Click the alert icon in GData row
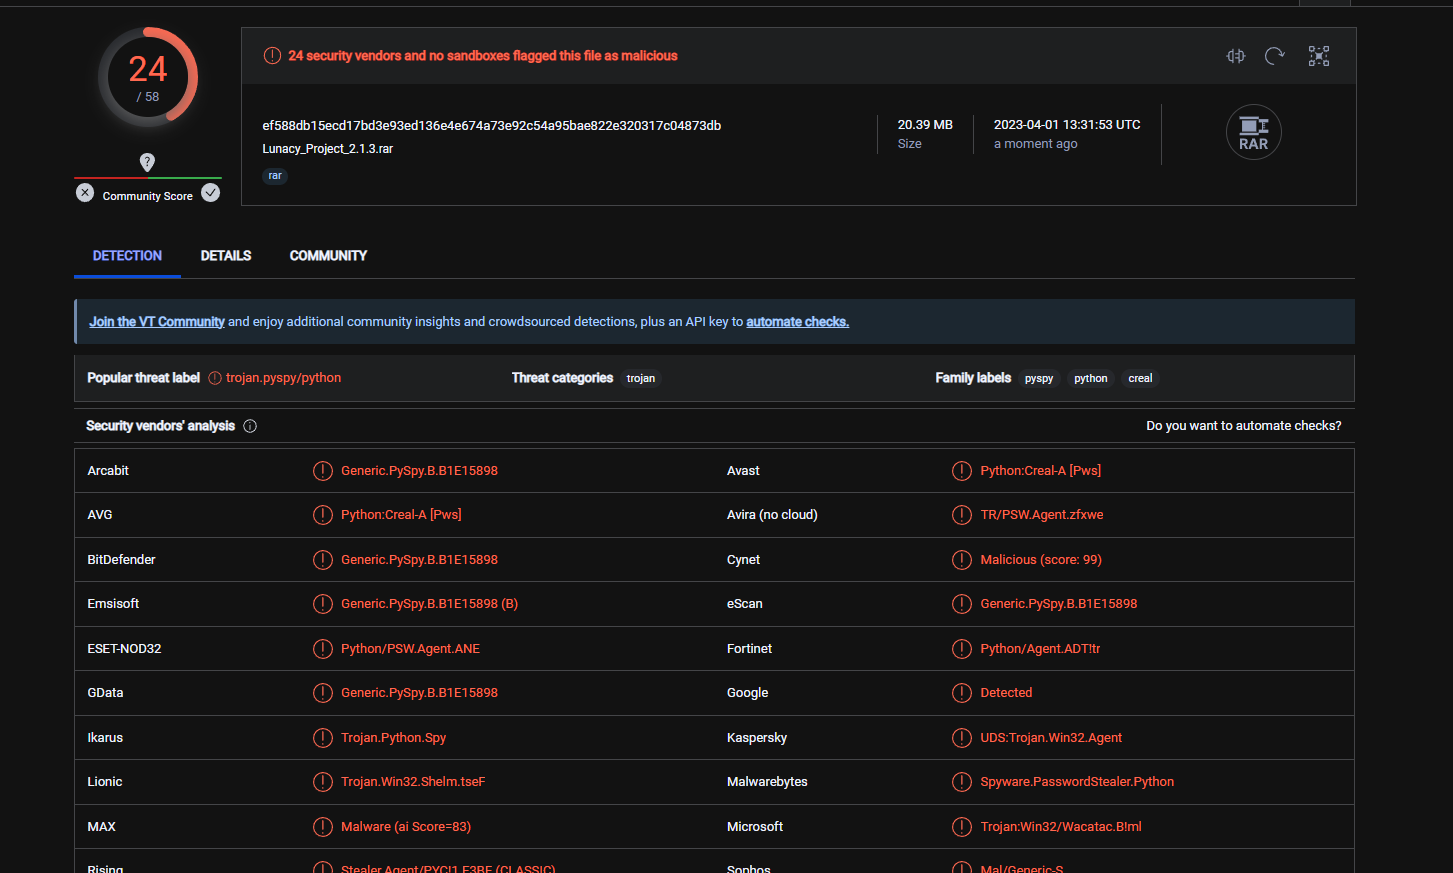The height and width of the screenshot is (873, 1453). point(323,693)
